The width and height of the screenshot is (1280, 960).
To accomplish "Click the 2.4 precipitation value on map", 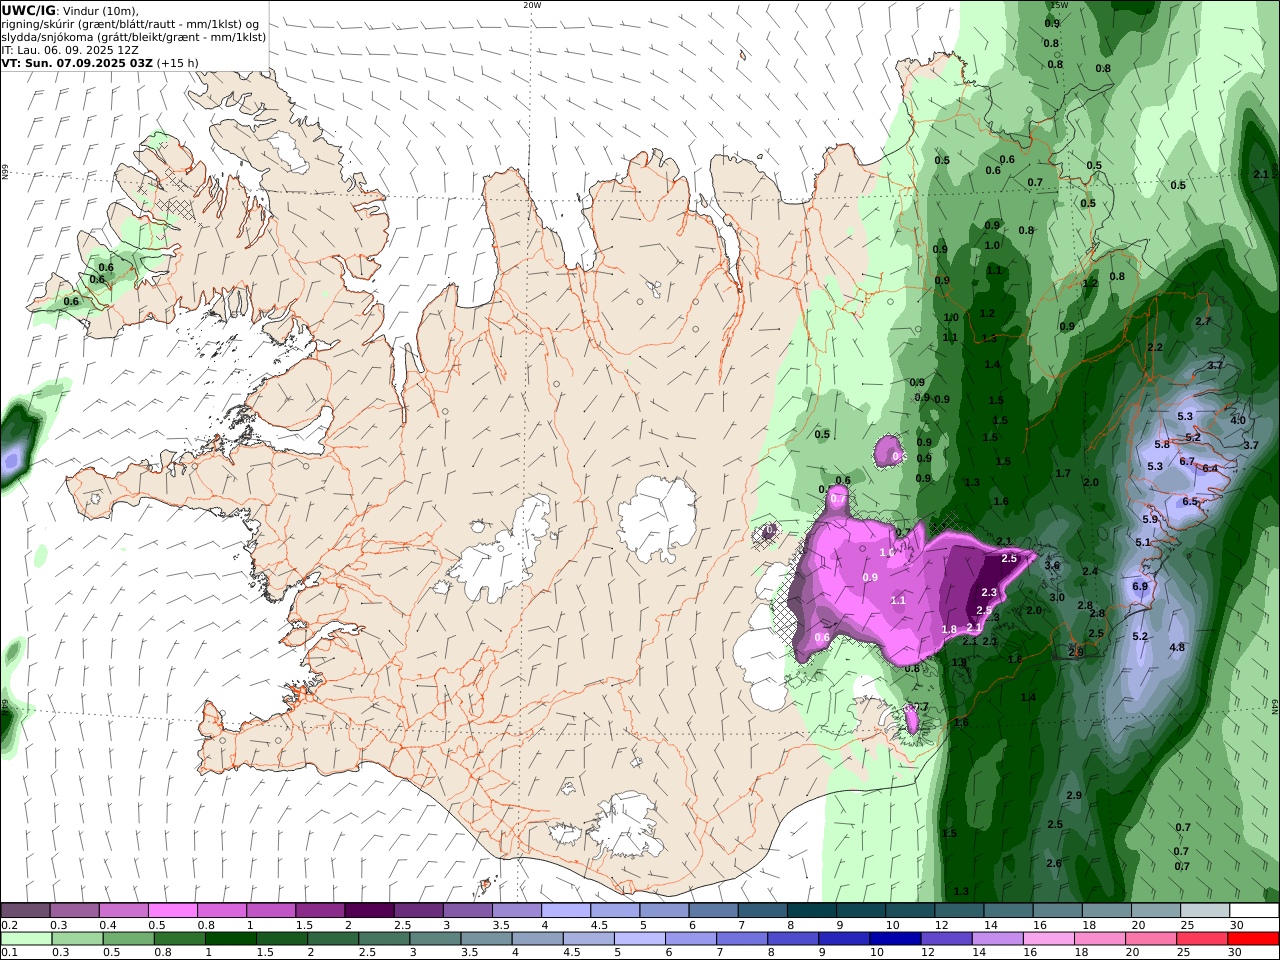I will 1090,571.
